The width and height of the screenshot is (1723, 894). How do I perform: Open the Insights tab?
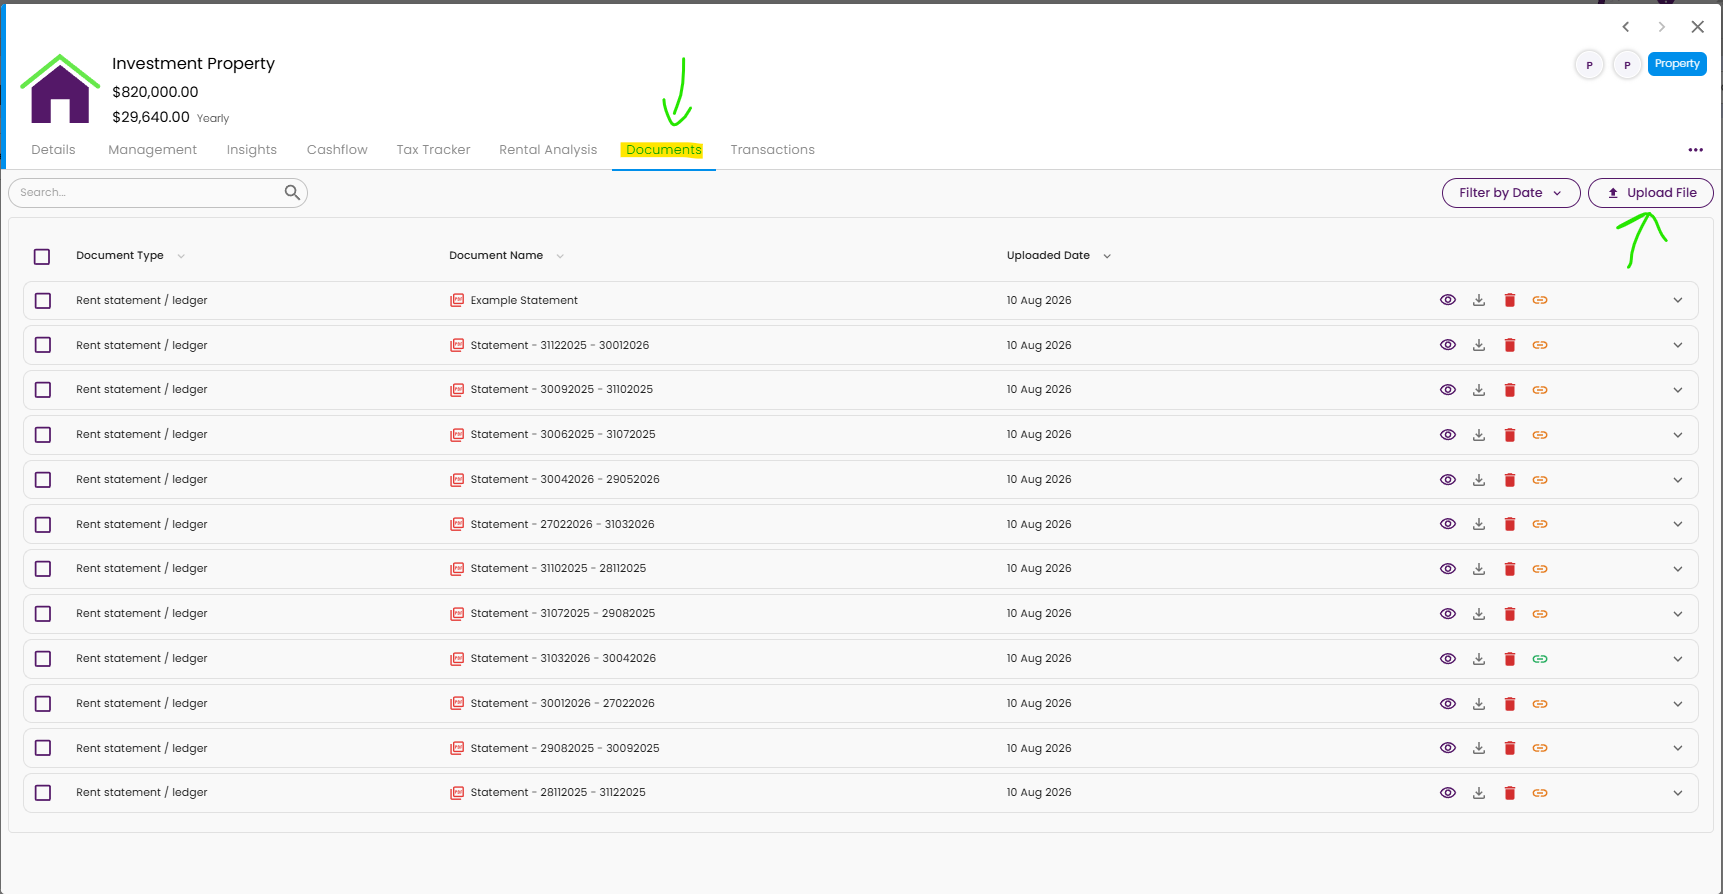point(251,150)
